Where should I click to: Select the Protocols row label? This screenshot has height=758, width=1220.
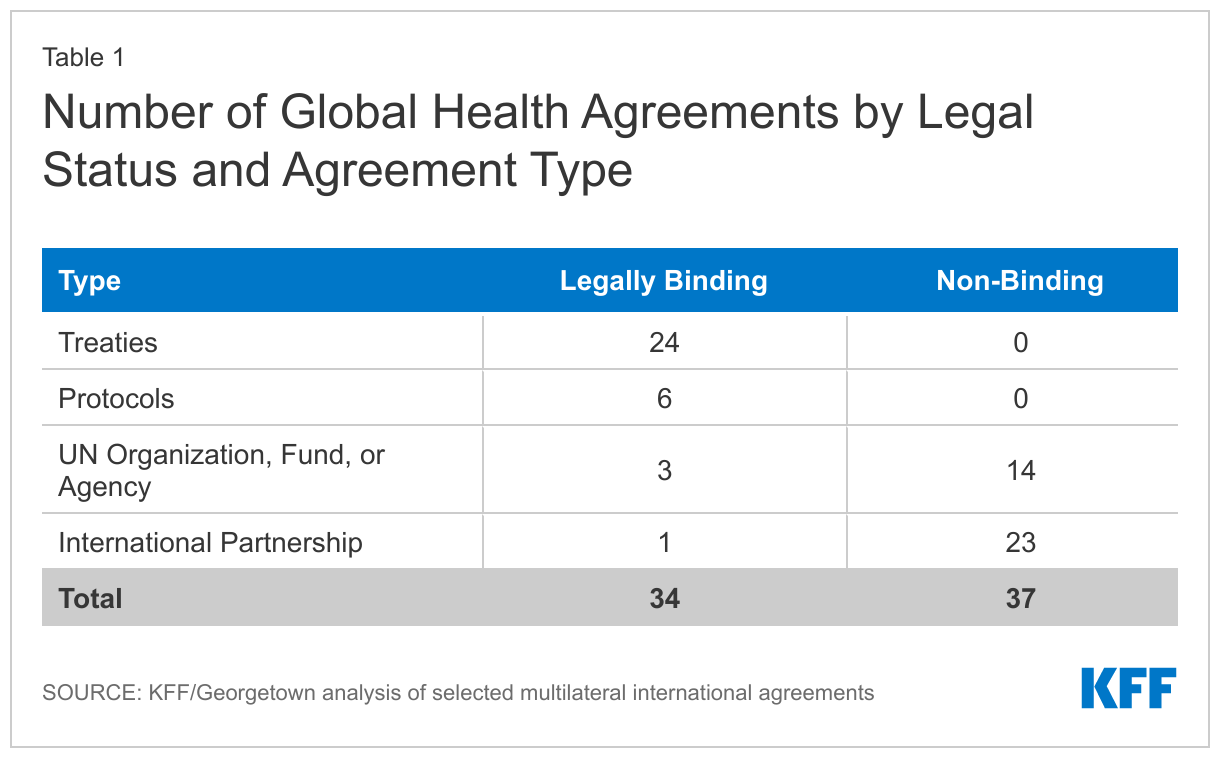coord(116,399)
